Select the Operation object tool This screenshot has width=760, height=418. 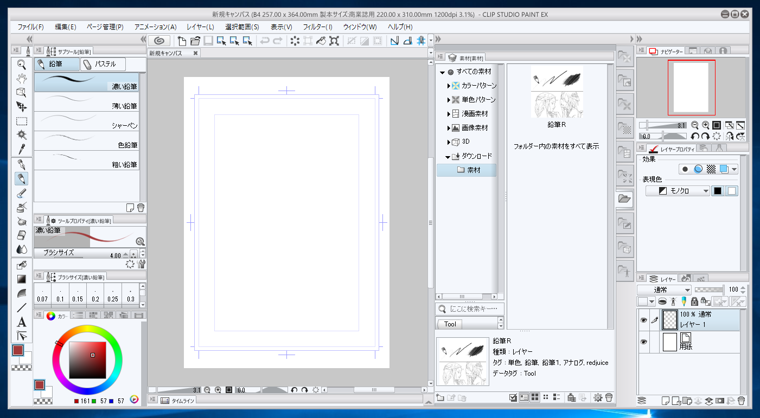click(x=21, y=93)
